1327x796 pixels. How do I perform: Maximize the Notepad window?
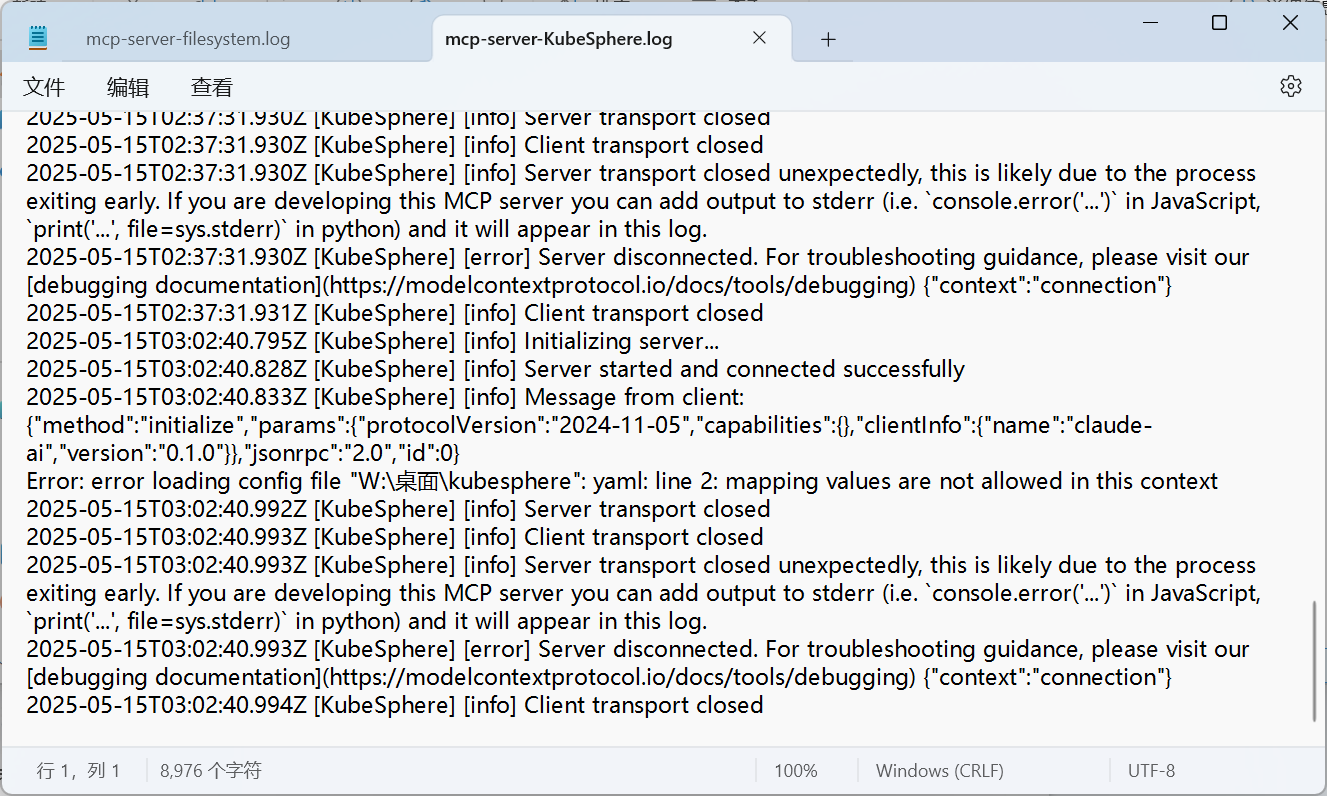pyautogui.click(x=1219, y=22)
